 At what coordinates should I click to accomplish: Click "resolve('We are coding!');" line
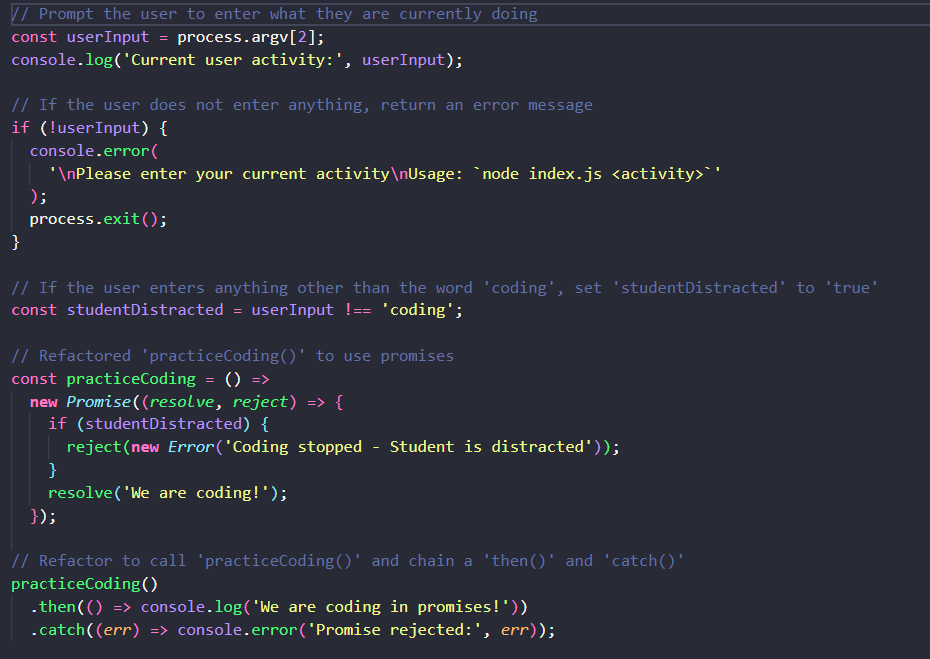pos(168,494)
